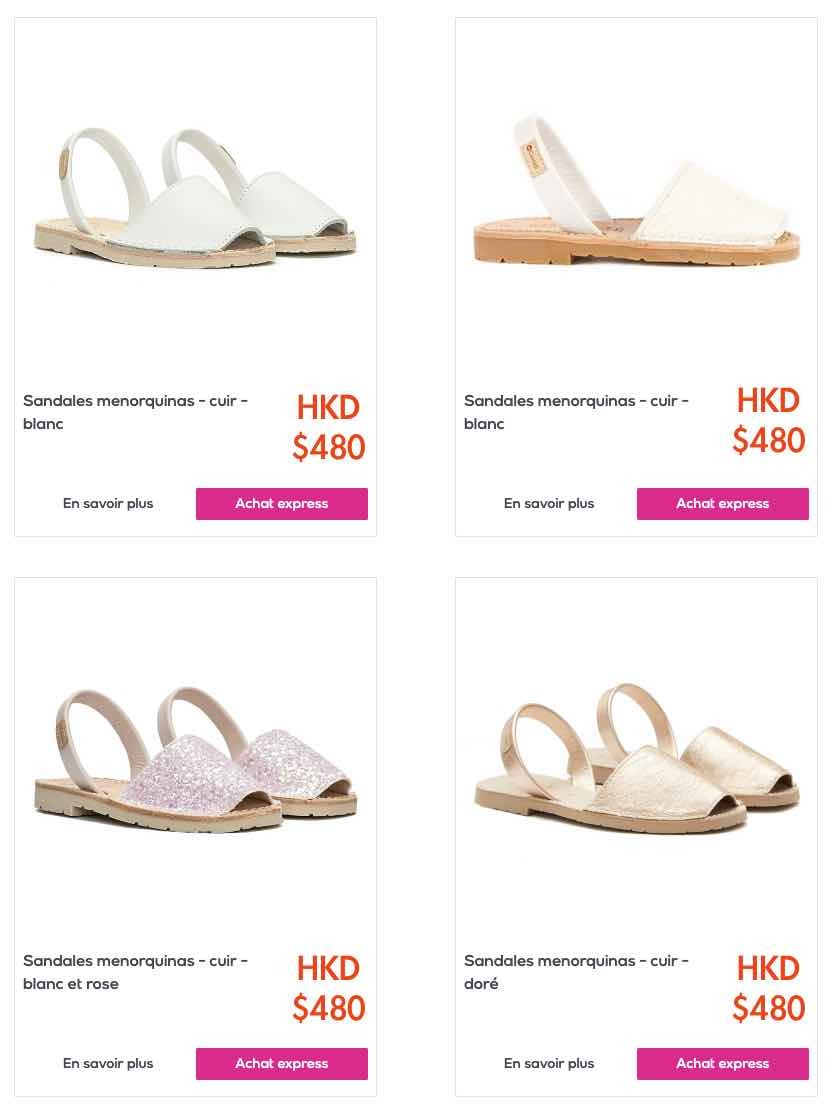Select 'Achat express' for the blanc et rose sandals
Image resolution: width=835 pixels, height=1112 pixels.
pyautogui.click(x=282, y=1064)
